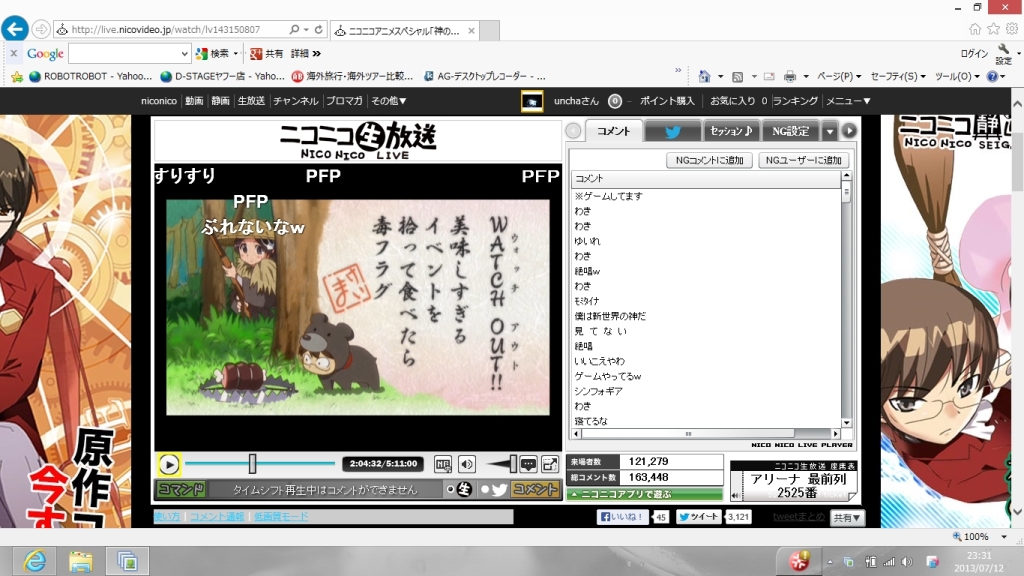Click the IE forward arrow button

[41, 29]
